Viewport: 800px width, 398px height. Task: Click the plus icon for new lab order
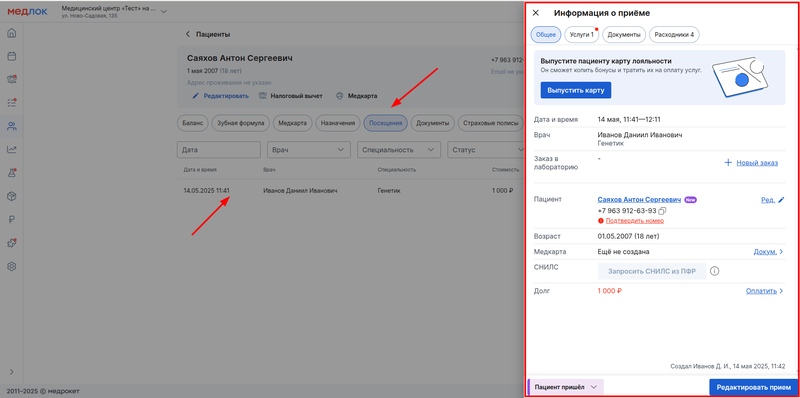point(728,163)
